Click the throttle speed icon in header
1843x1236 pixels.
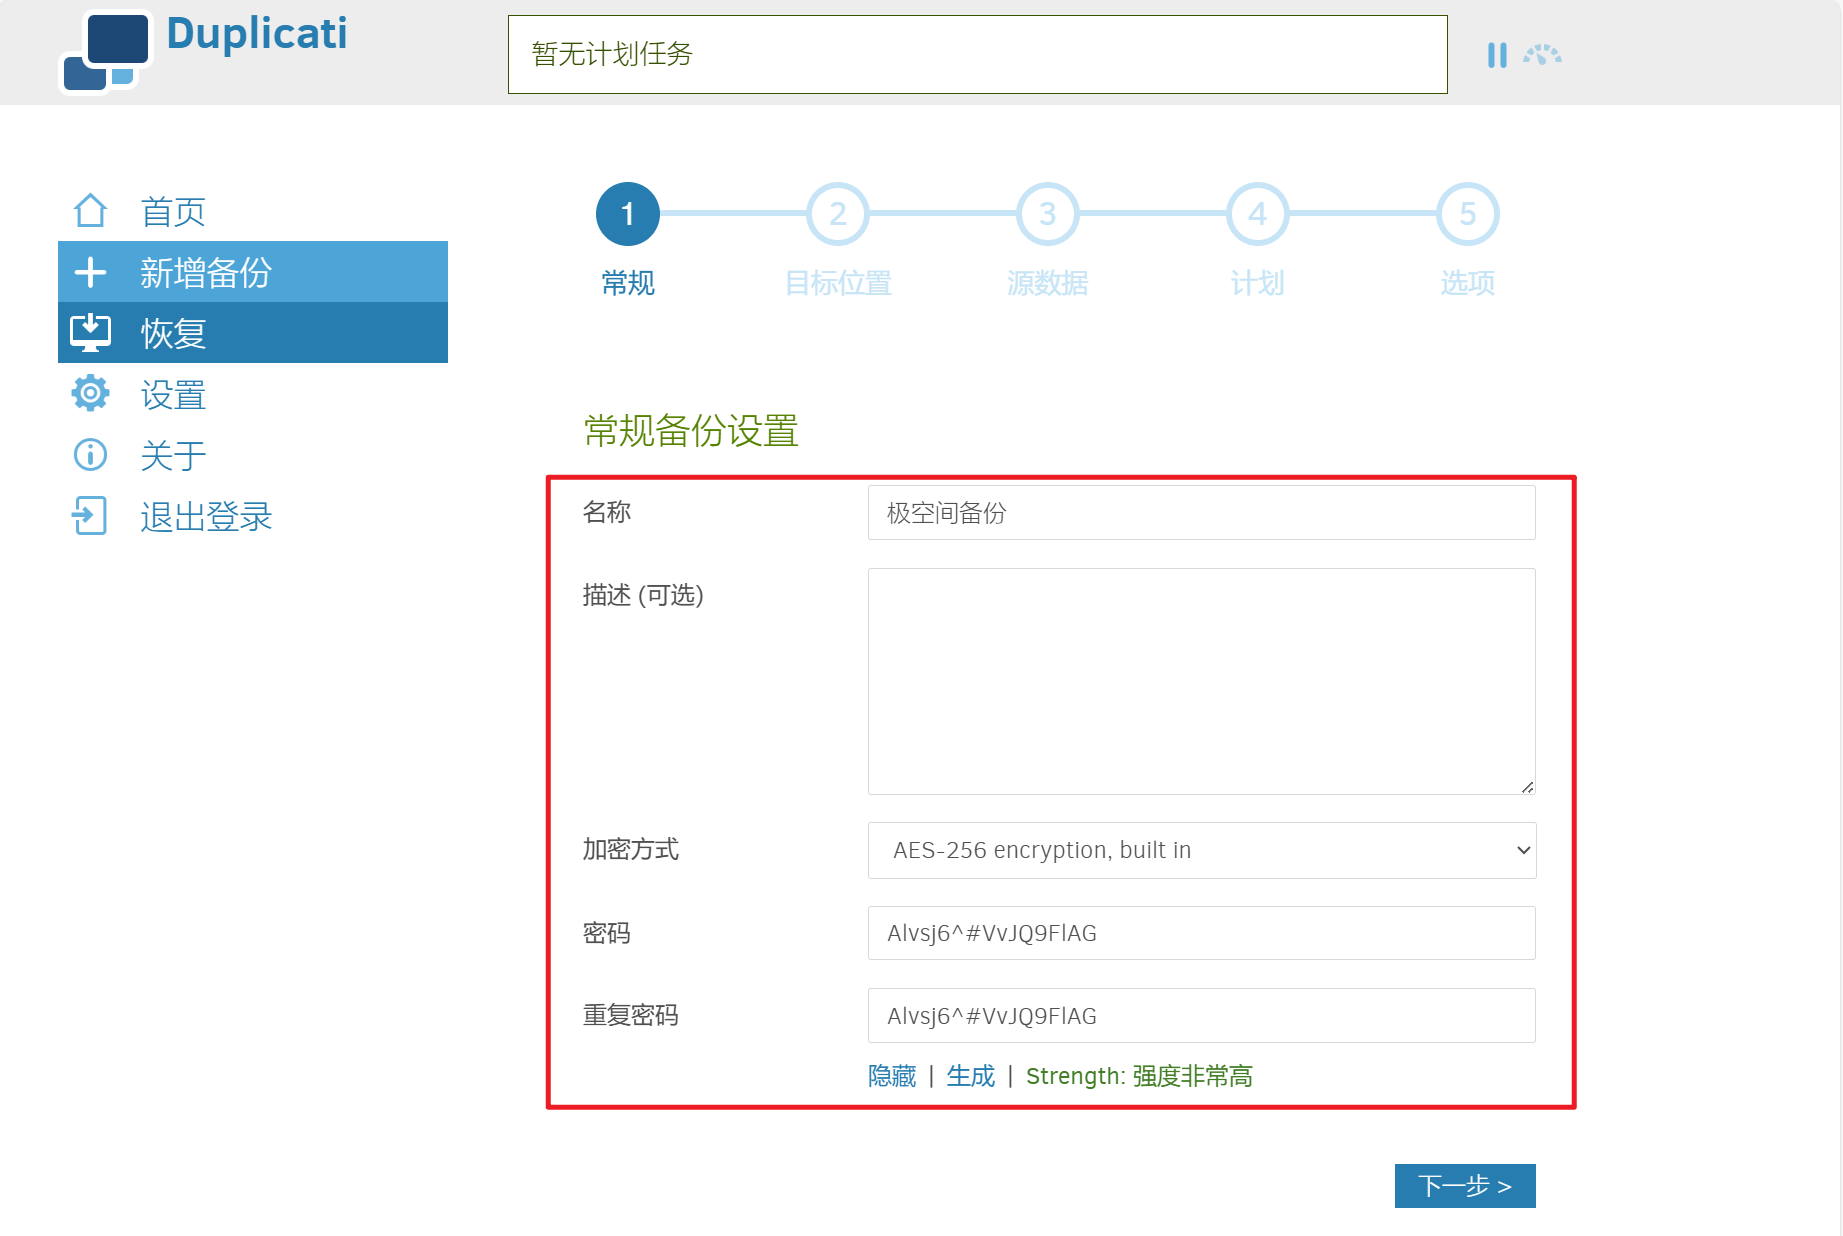tap(1542, 55)
